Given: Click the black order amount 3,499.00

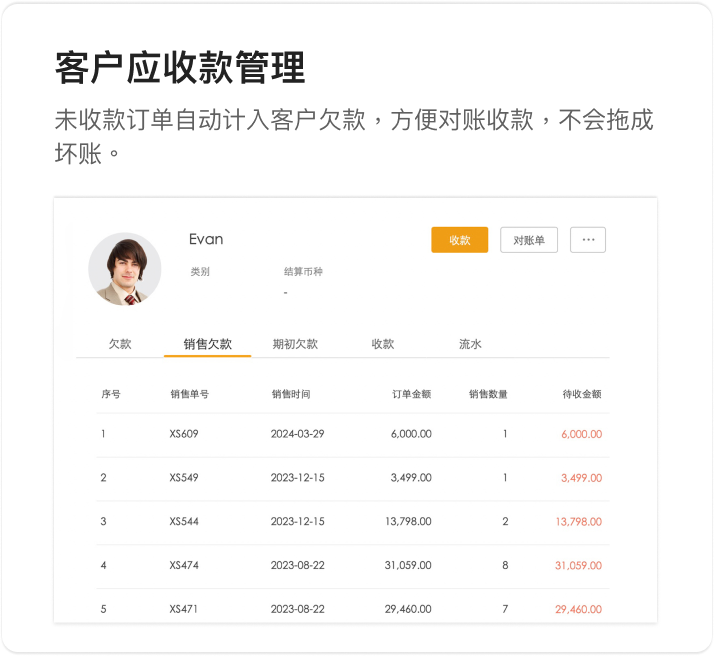Looking at the screenshot, I should coord(411,478).
